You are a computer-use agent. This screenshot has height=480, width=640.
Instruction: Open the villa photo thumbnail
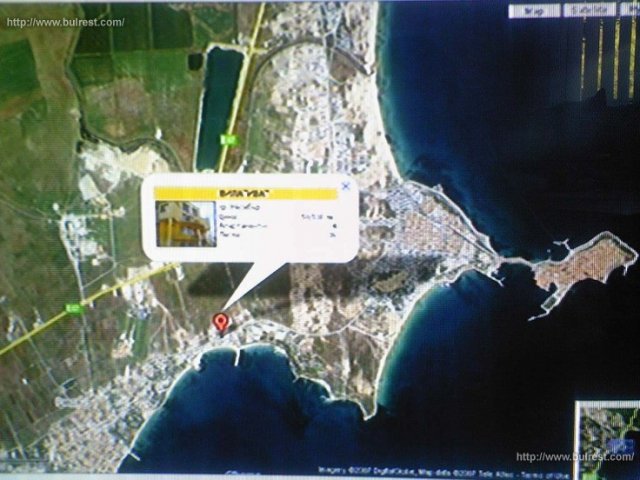[186, 222]
